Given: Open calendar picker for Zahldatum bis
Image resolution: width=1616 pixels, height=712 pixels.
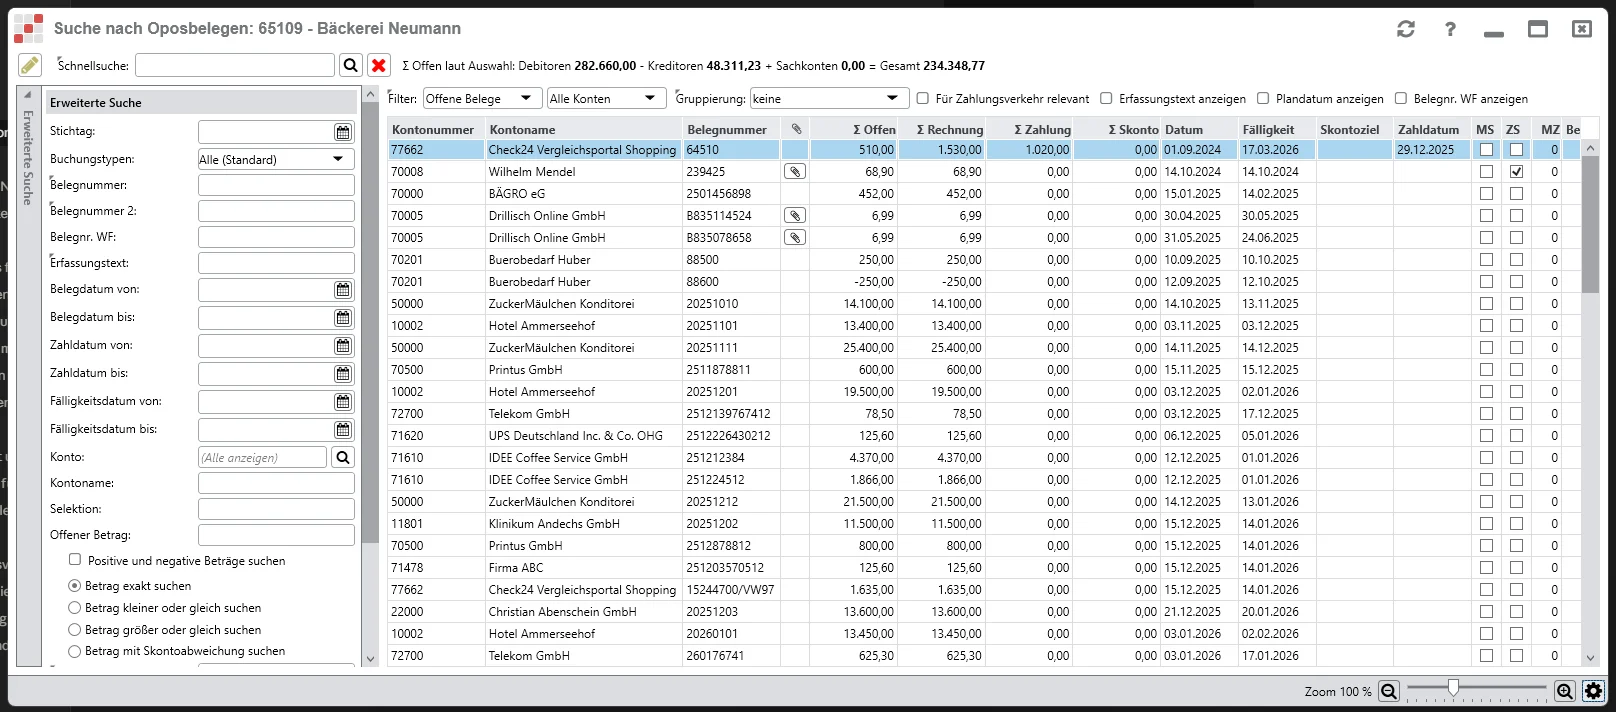Looking at the screenshot, I should tap(343, 374).
